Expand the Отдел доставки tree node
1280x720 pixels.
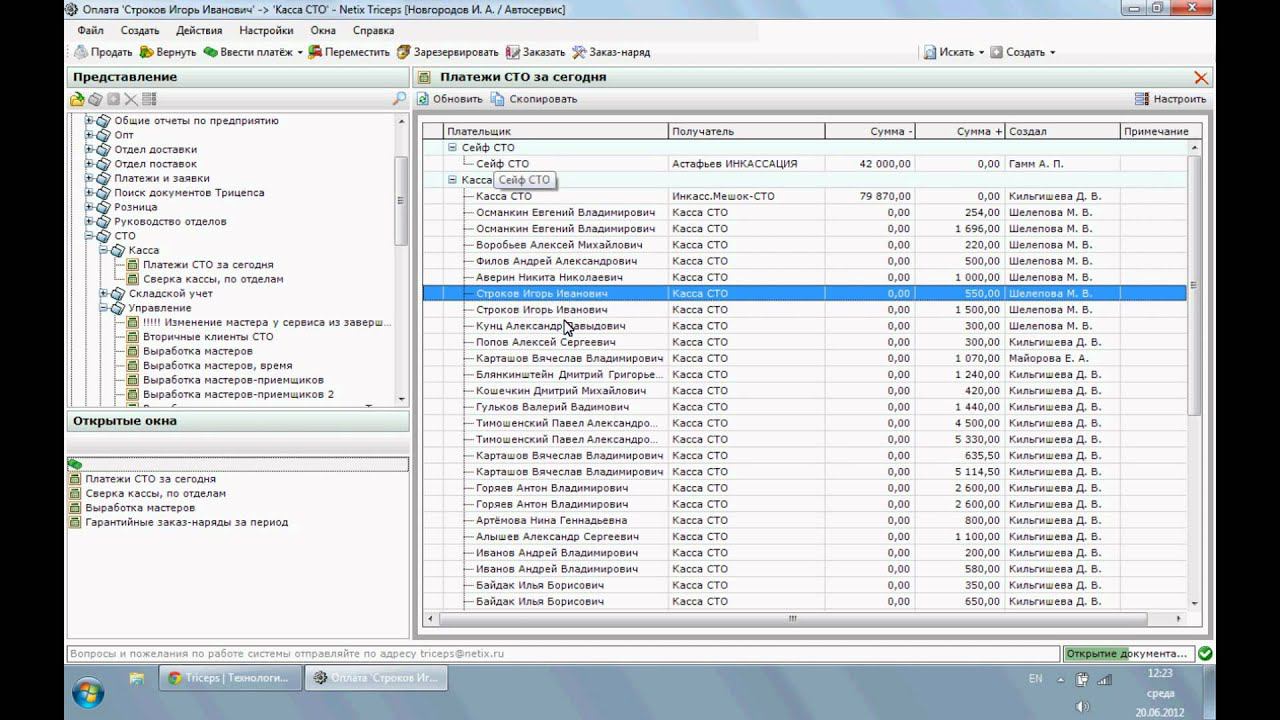pos(89,149)
